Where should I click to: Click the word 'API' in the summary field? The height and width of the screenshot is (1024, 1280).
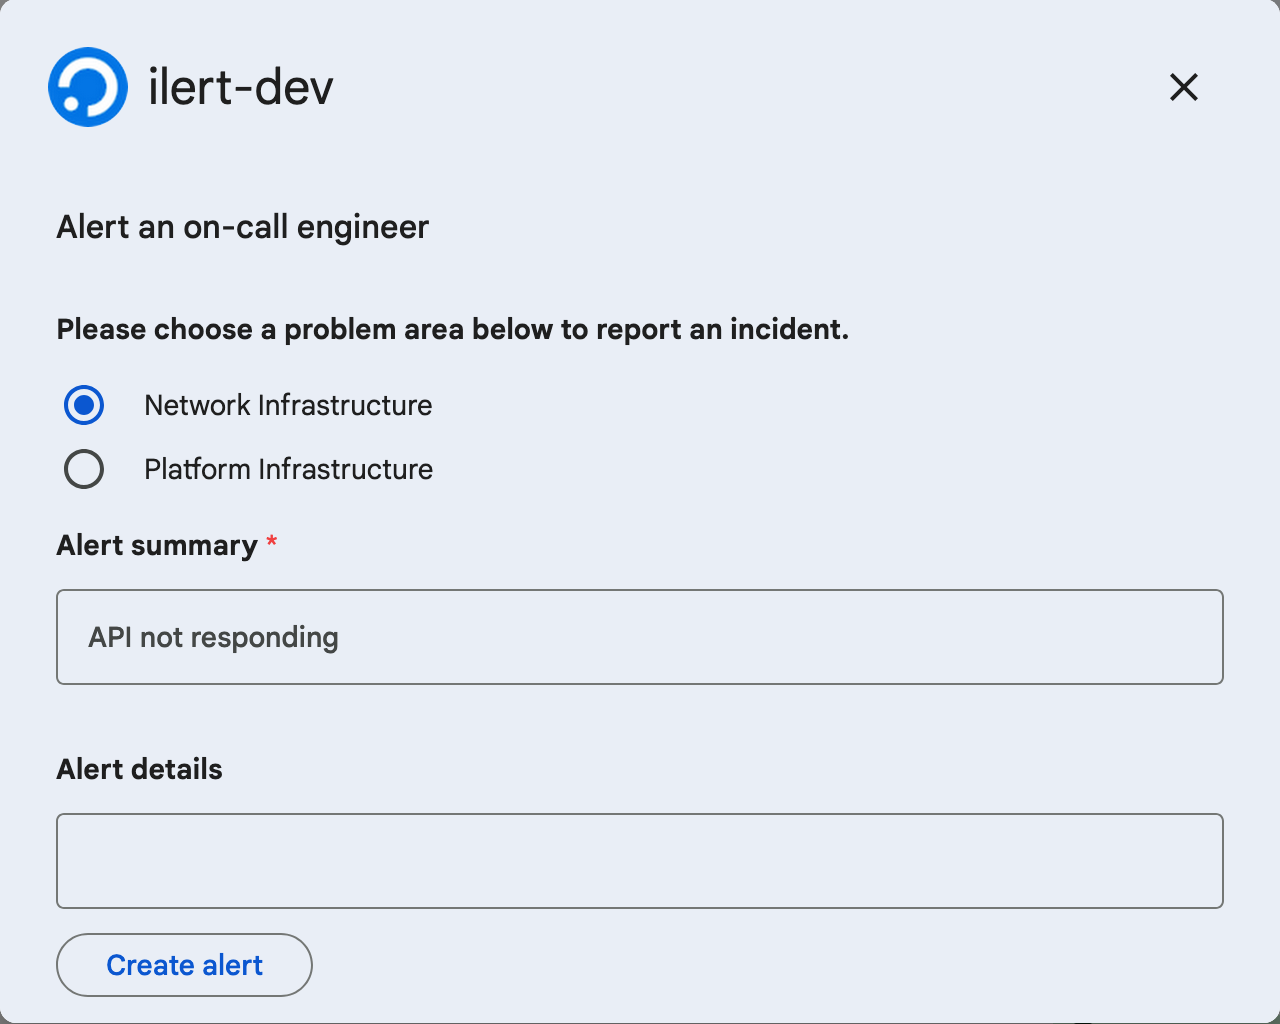click(x=110, y=637)
